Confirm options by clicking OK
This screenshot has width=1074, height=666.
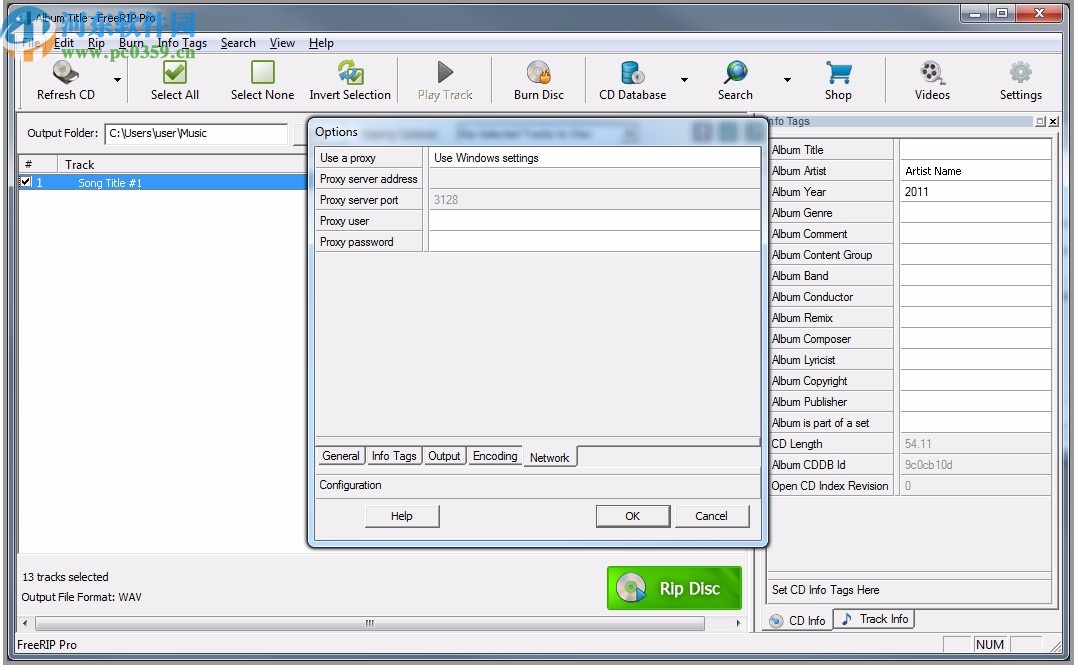click(x=632, y=516)
